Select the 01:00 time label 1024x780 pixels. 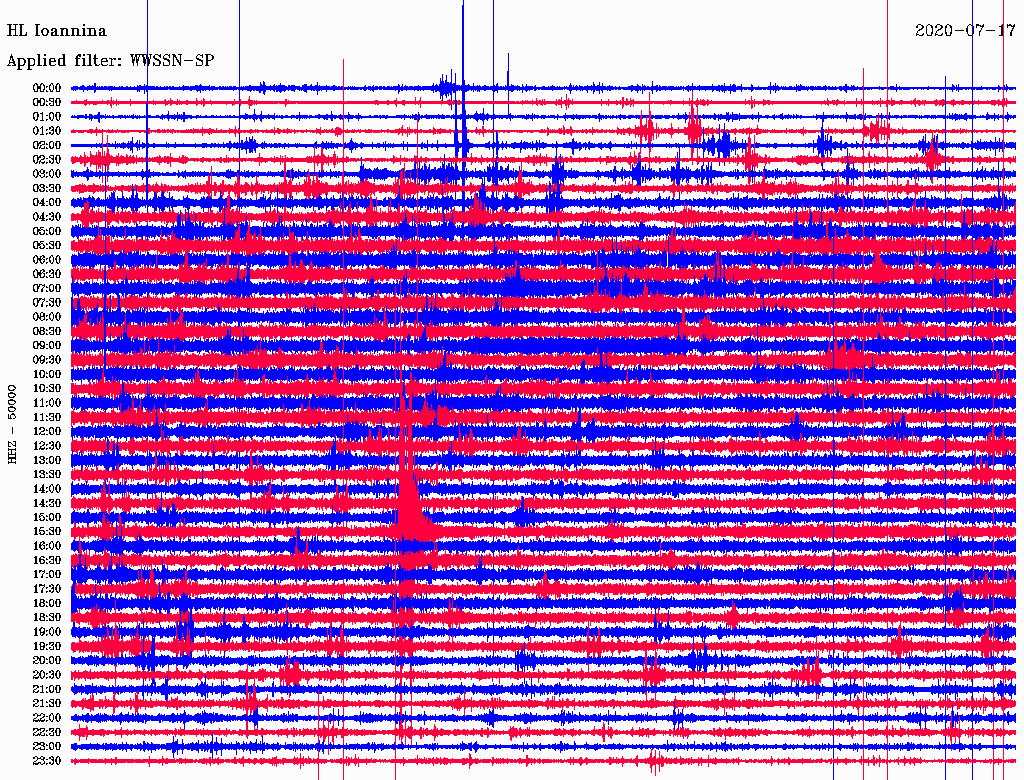(x=47, y=116)
